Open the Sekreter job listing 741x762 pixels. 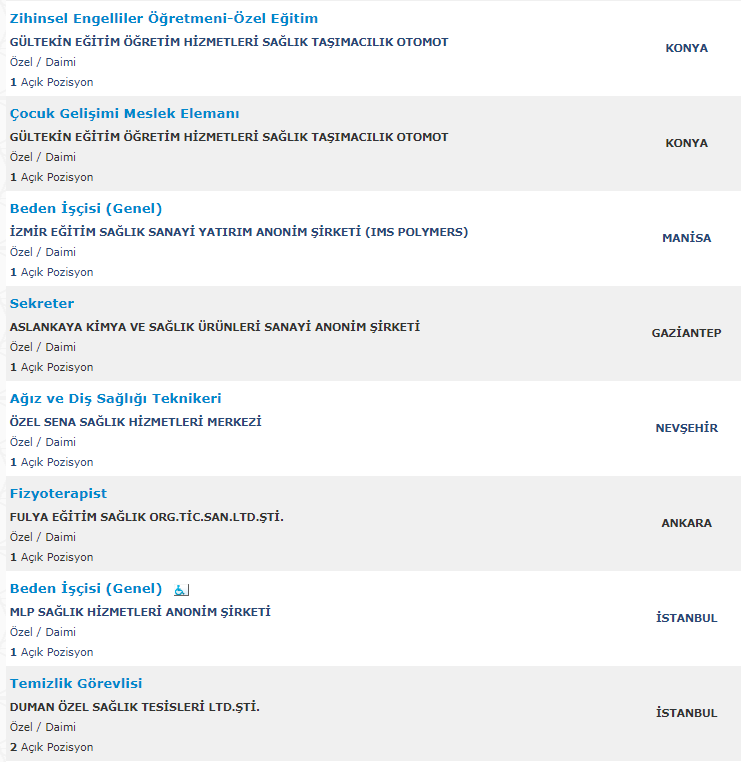(x=42, y=304)
